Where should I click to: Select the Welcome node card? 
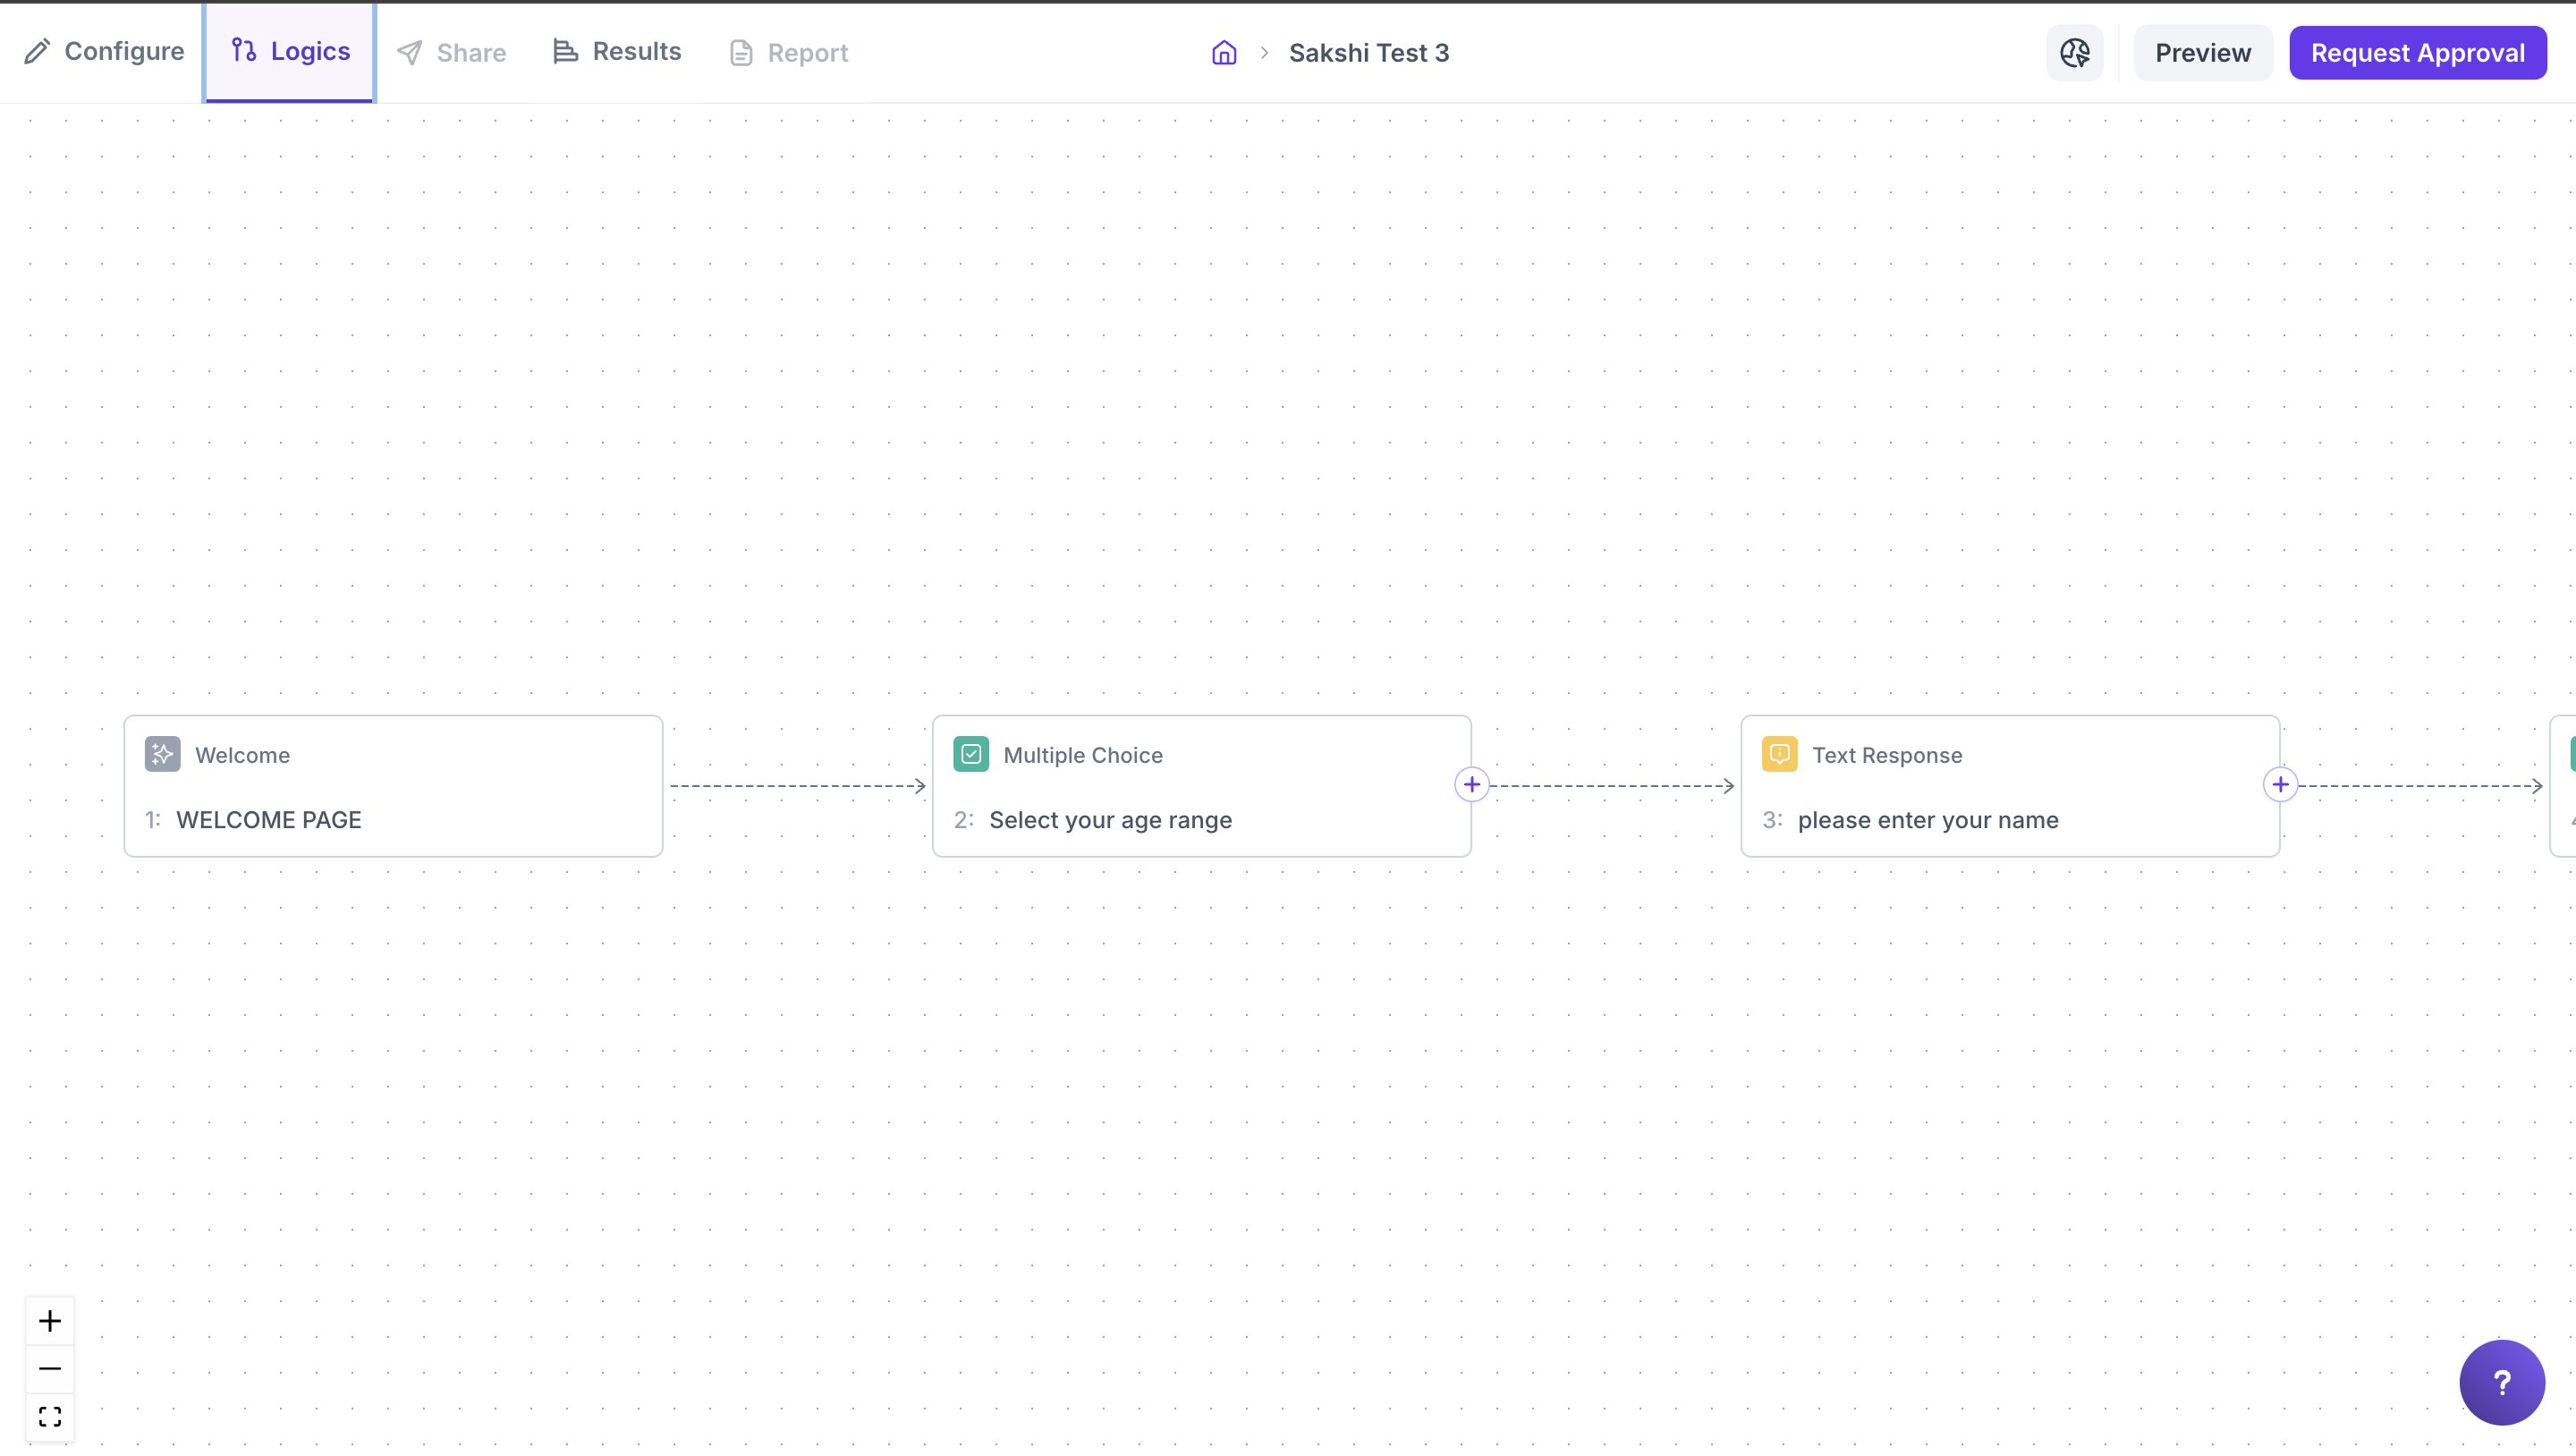coord(393,786)
